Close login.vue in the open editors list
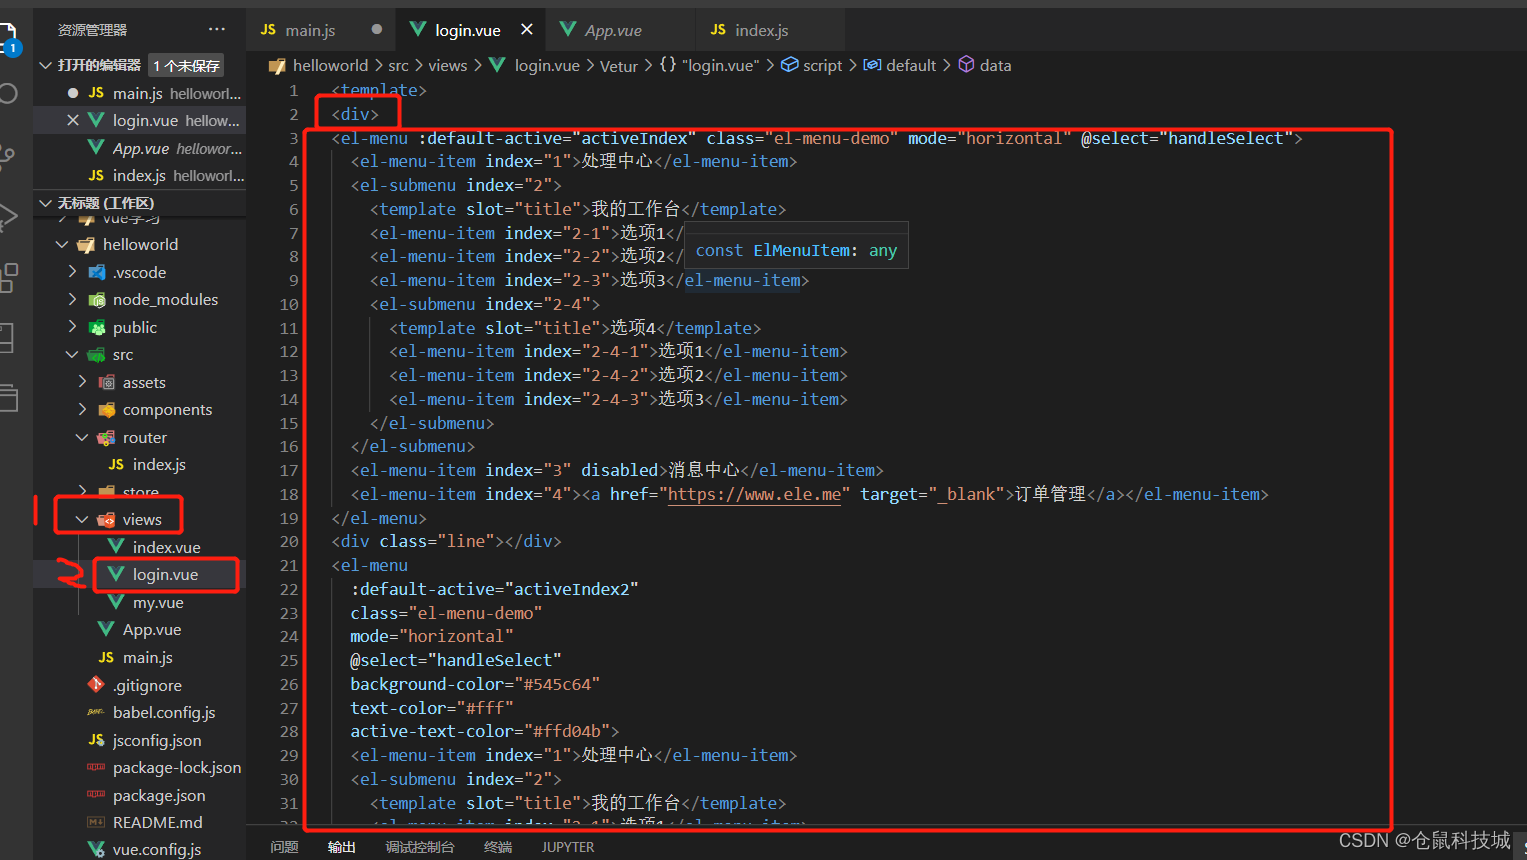The image size is (1527, 860). (72, 120)
